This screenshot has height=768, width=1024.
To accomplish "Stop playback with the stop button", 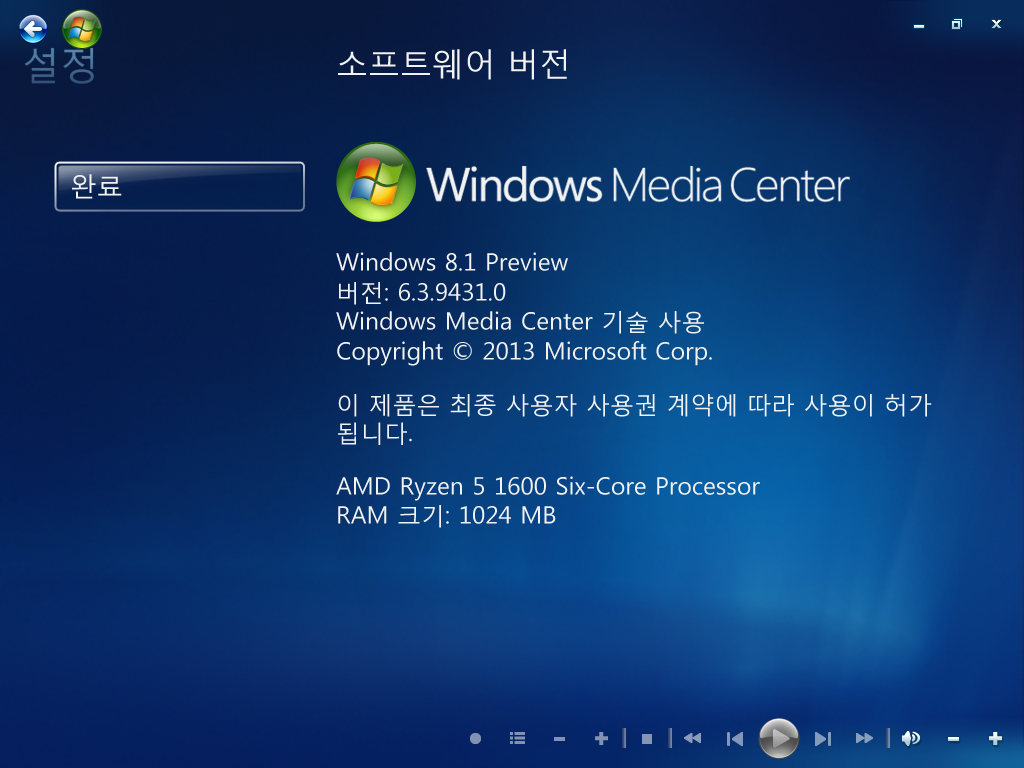I will pyautogui.click(x=647, y=739).
